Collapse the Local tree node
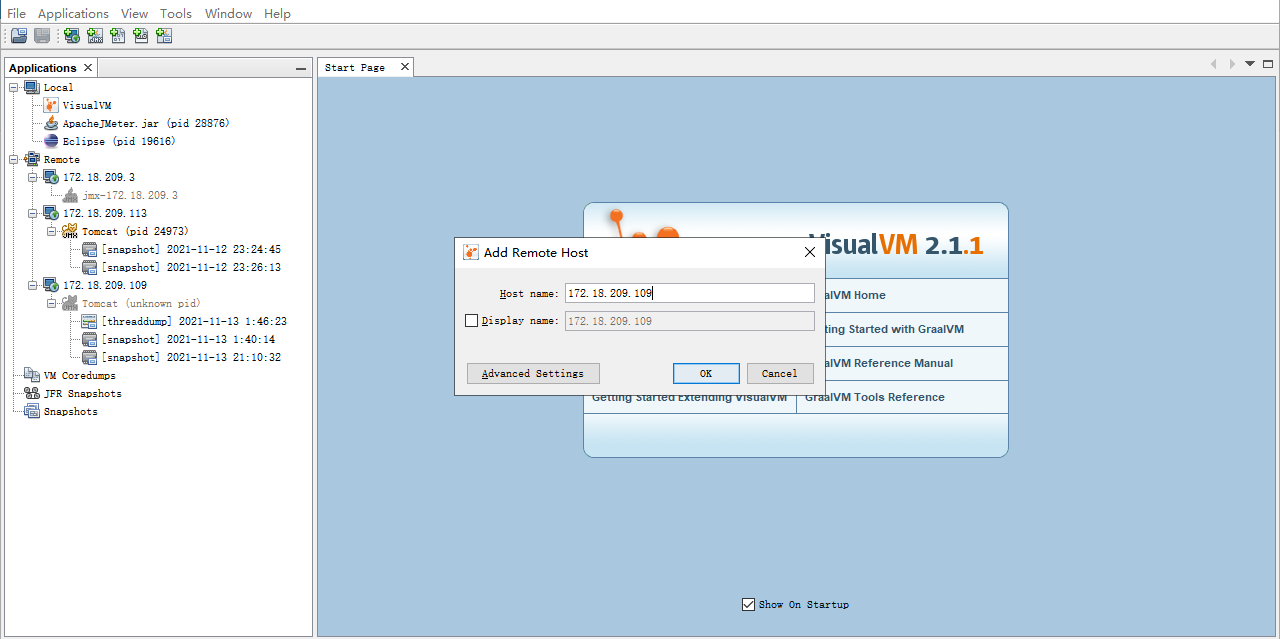 pos(14,87)
